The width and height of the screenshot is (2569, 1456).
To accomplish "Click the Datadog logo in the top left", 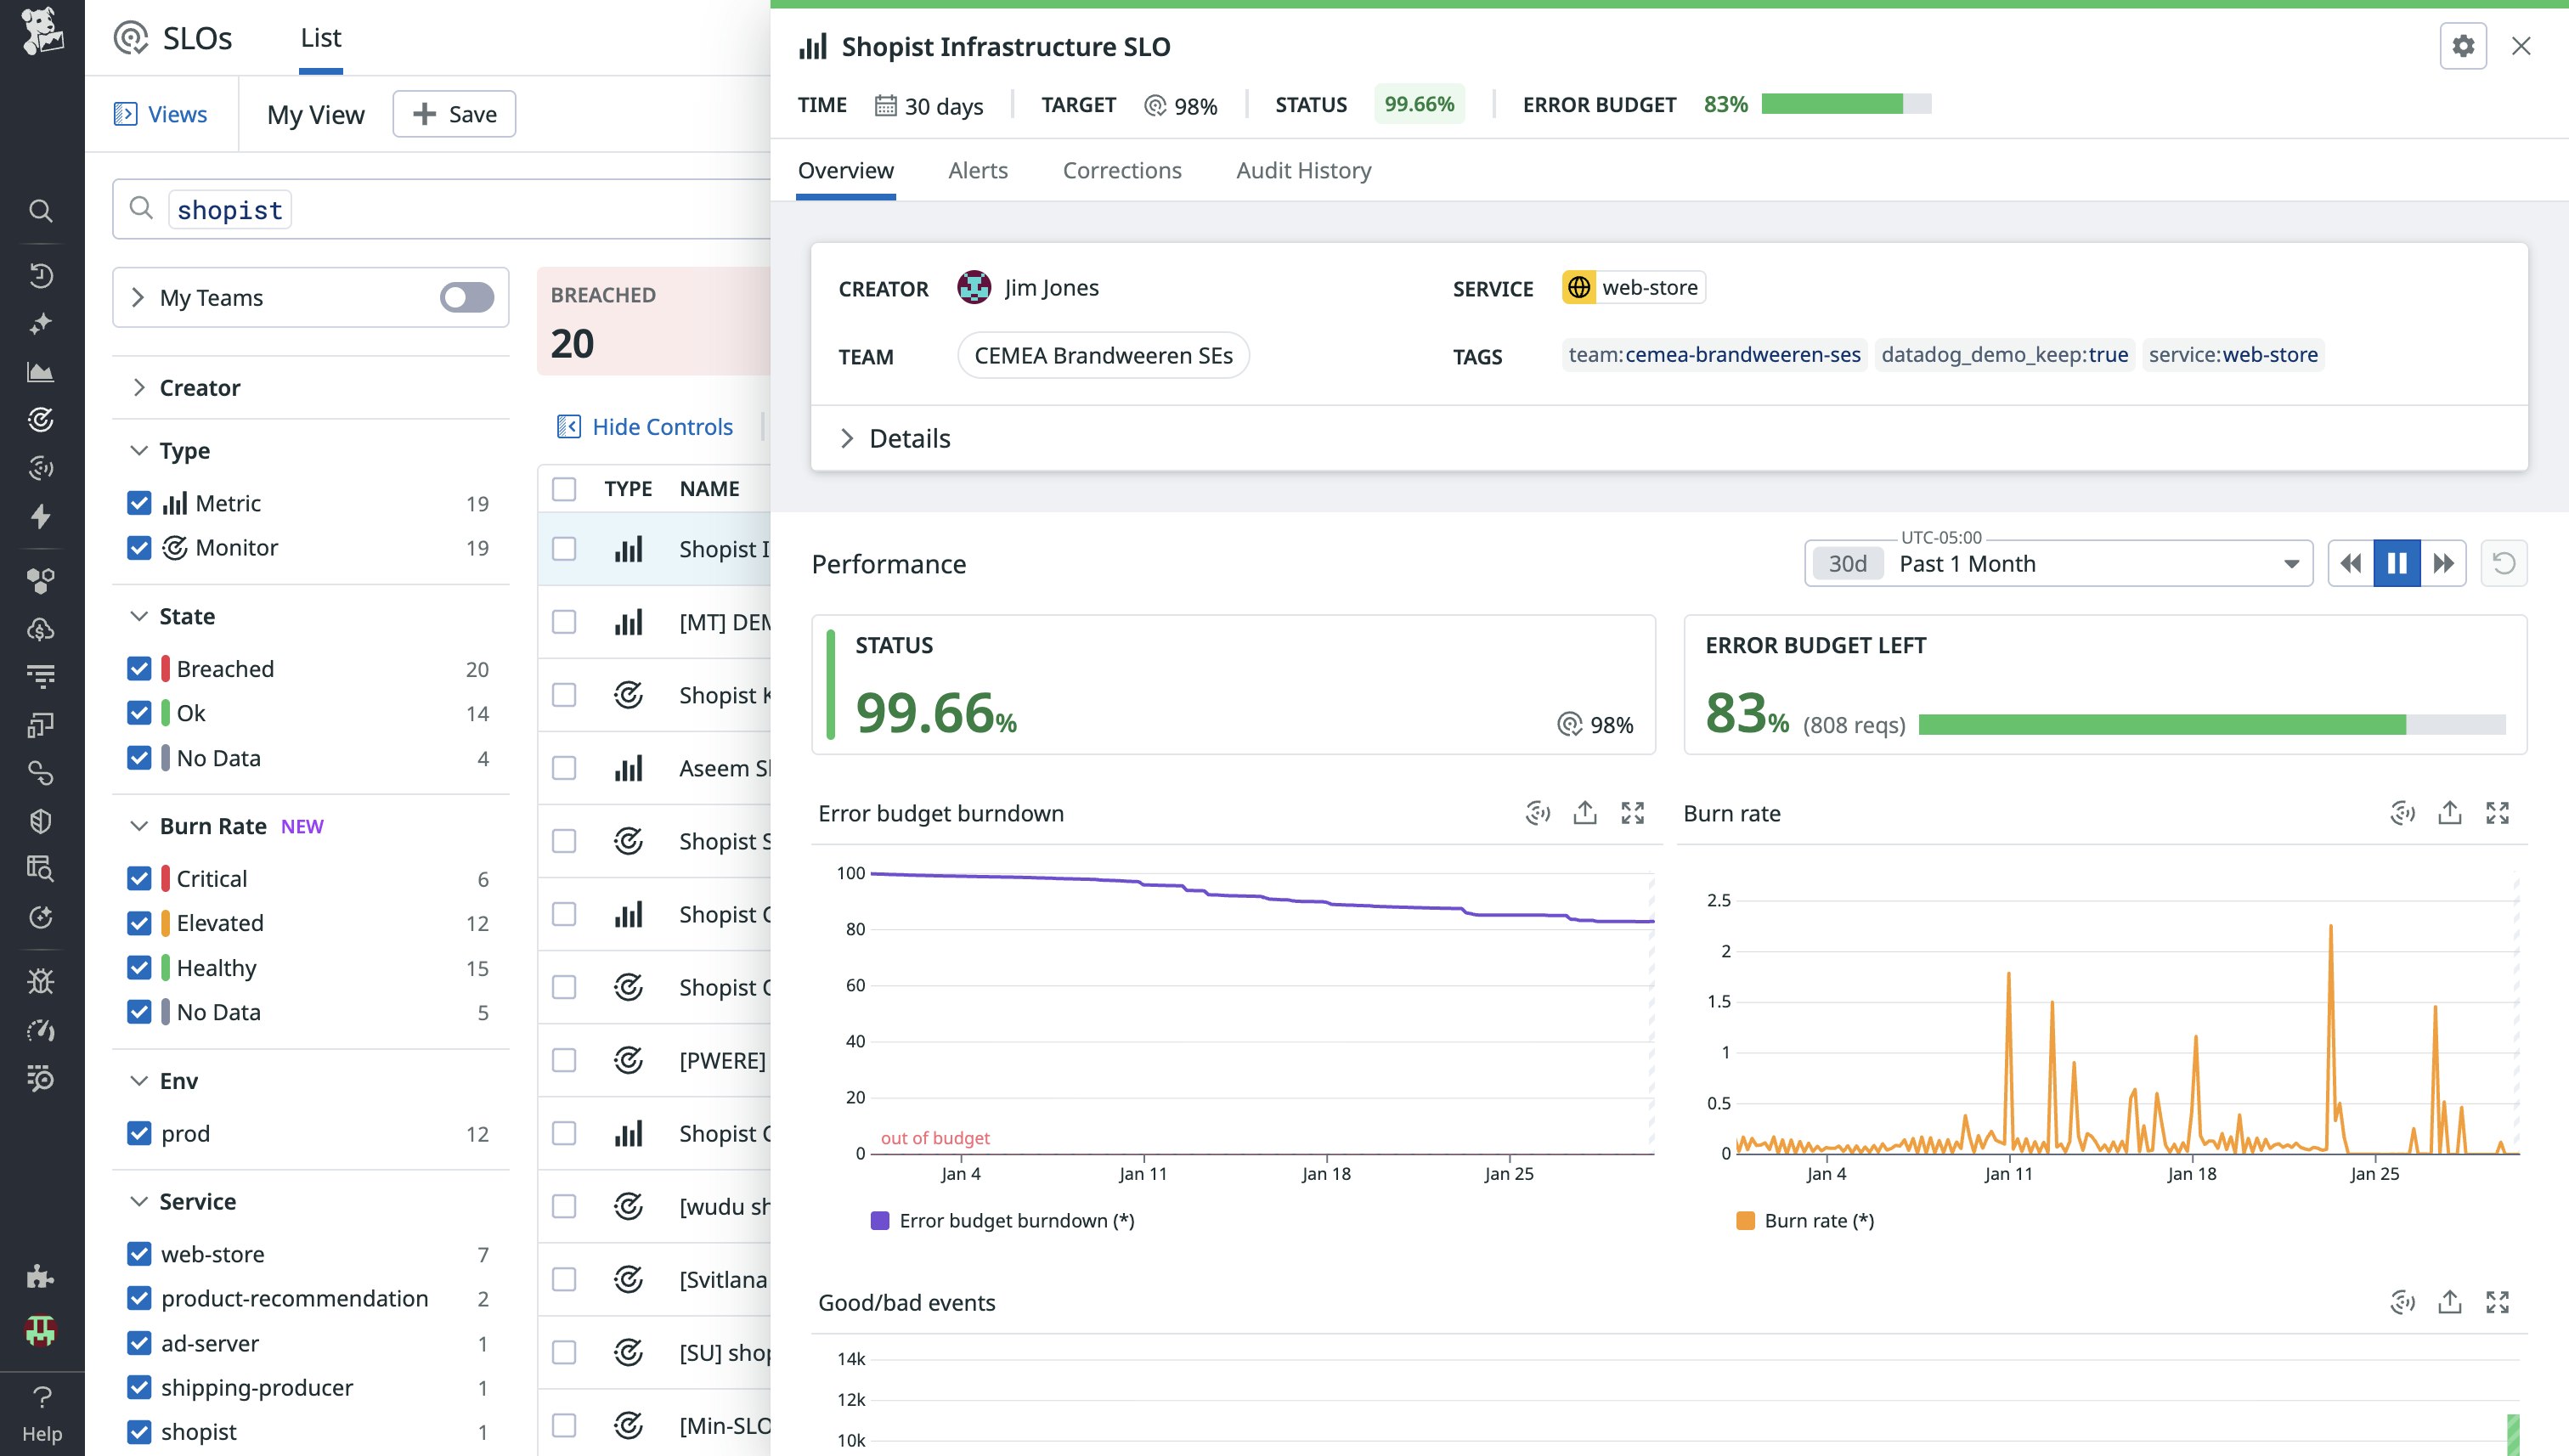I will coord(40,33).
